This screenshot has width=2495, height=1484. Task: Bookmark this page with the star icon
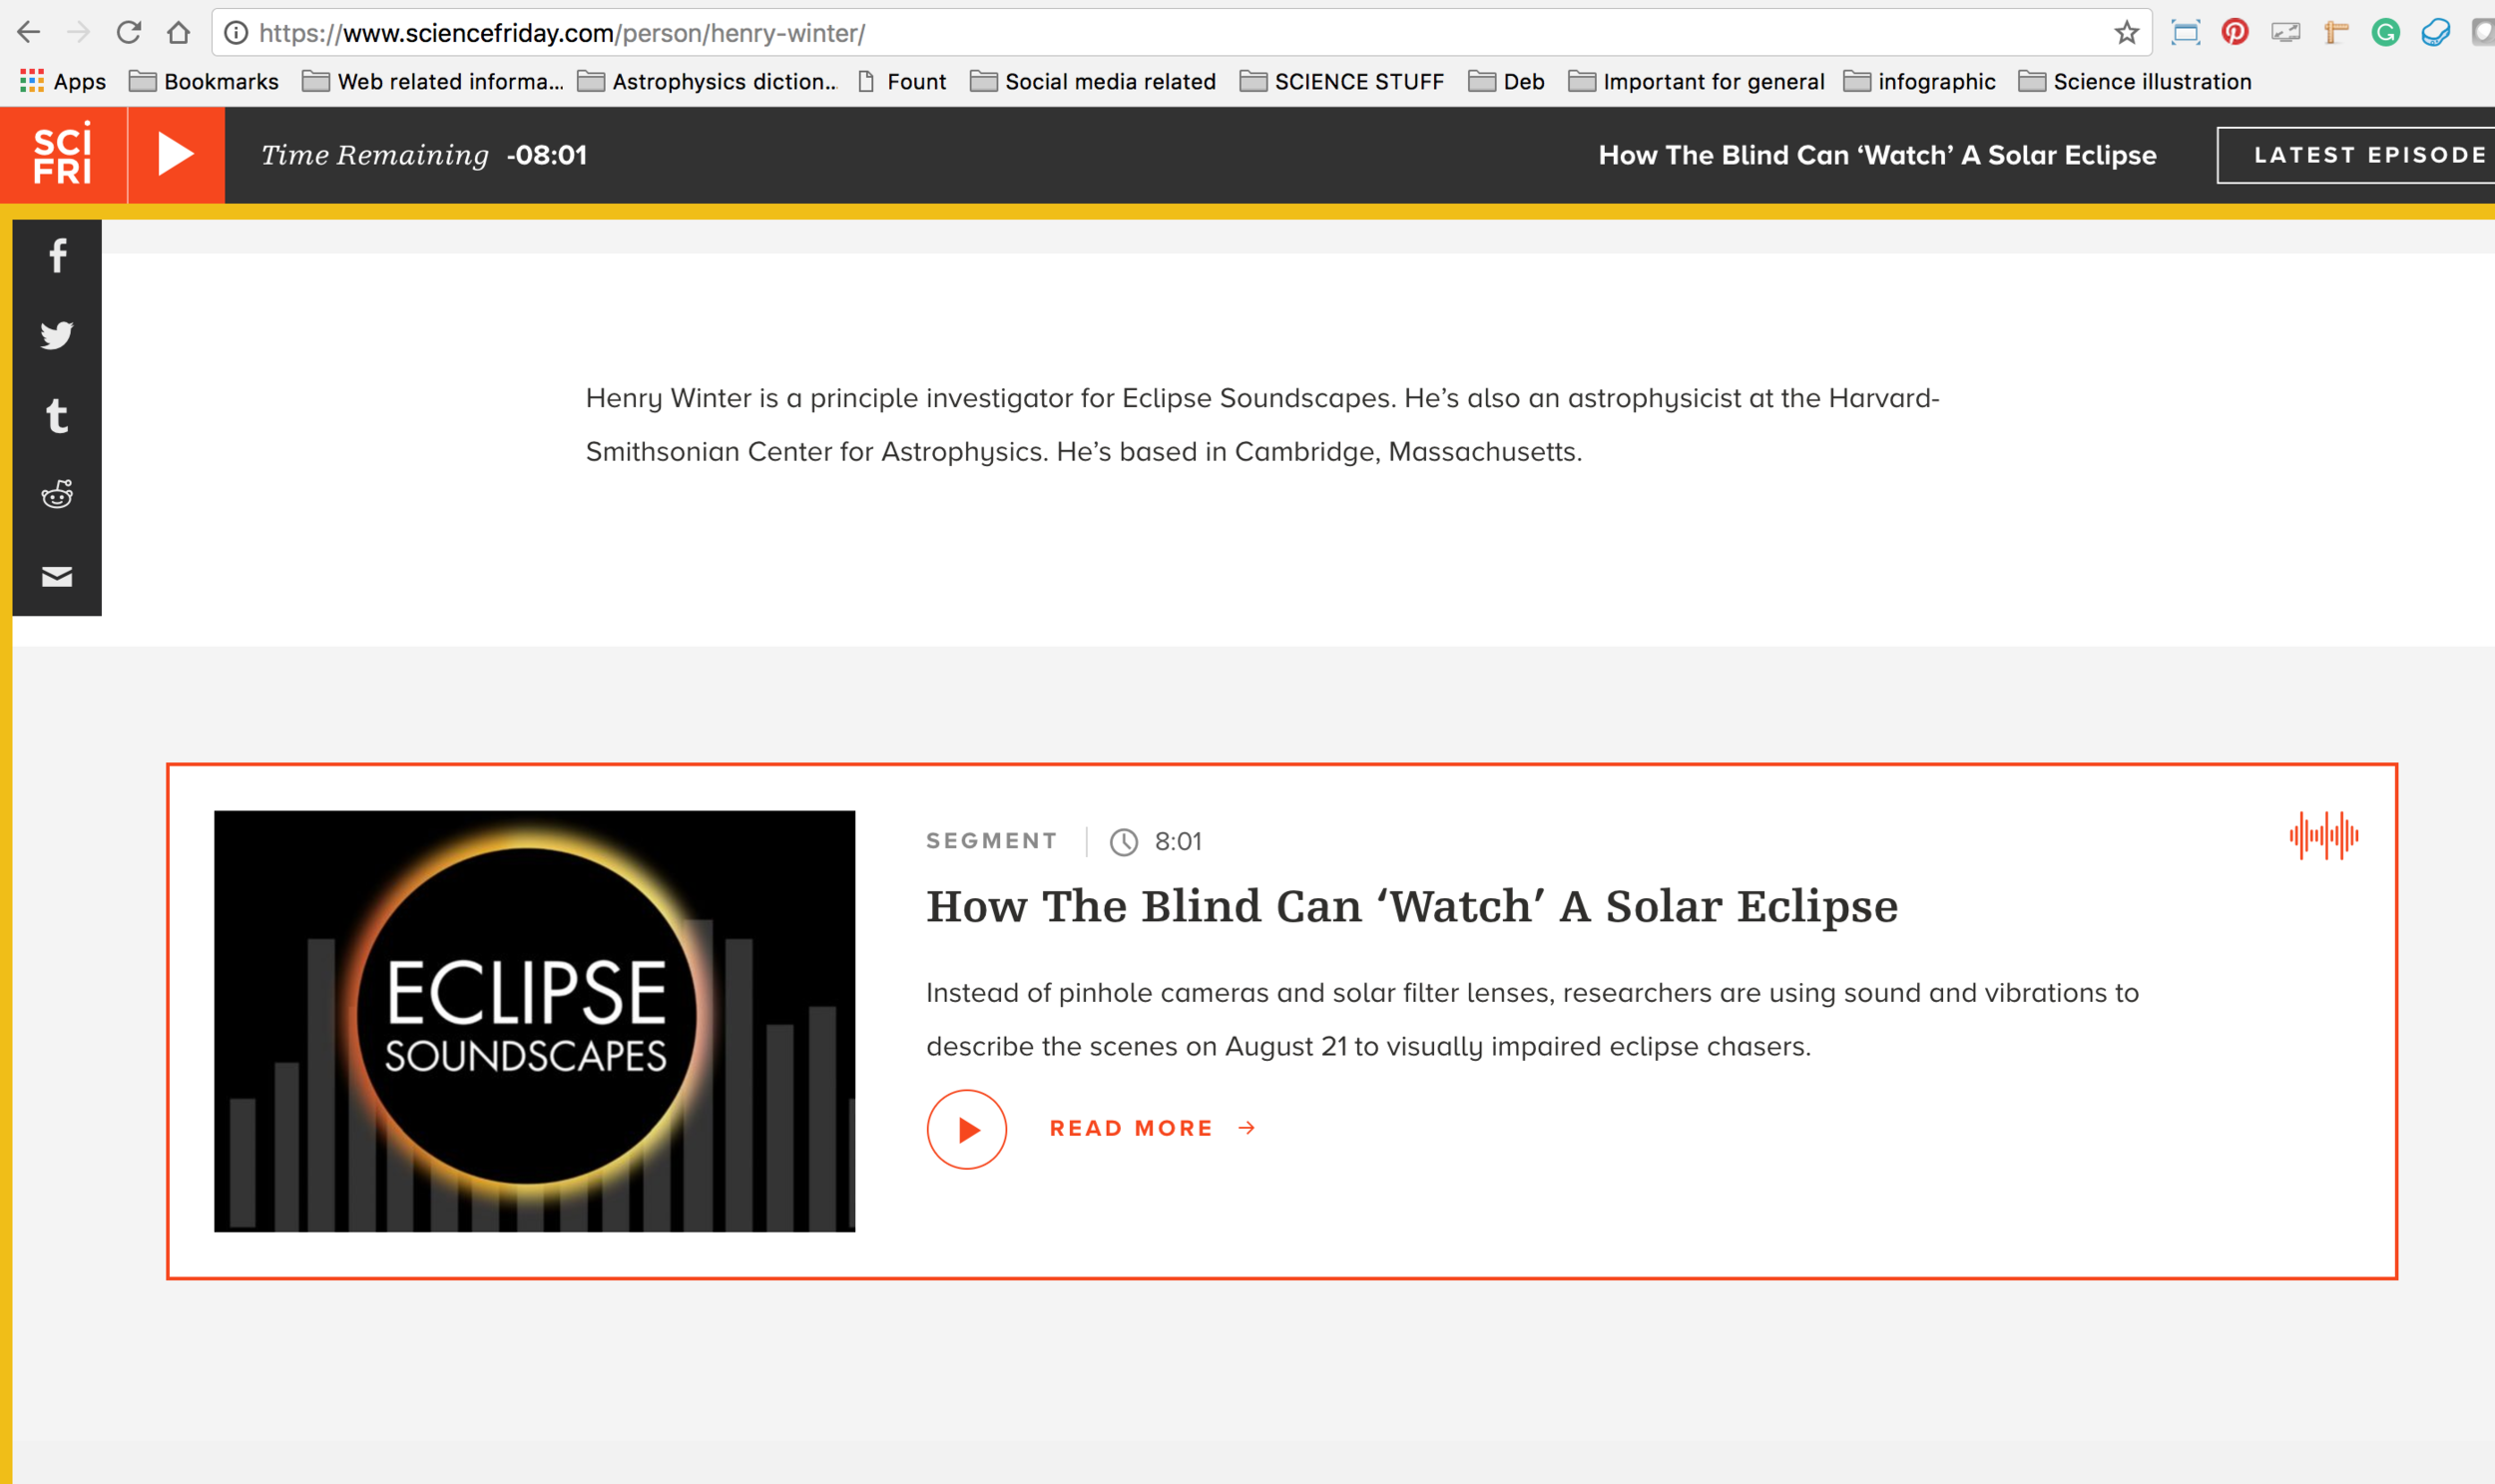(x=2127, y=33)
